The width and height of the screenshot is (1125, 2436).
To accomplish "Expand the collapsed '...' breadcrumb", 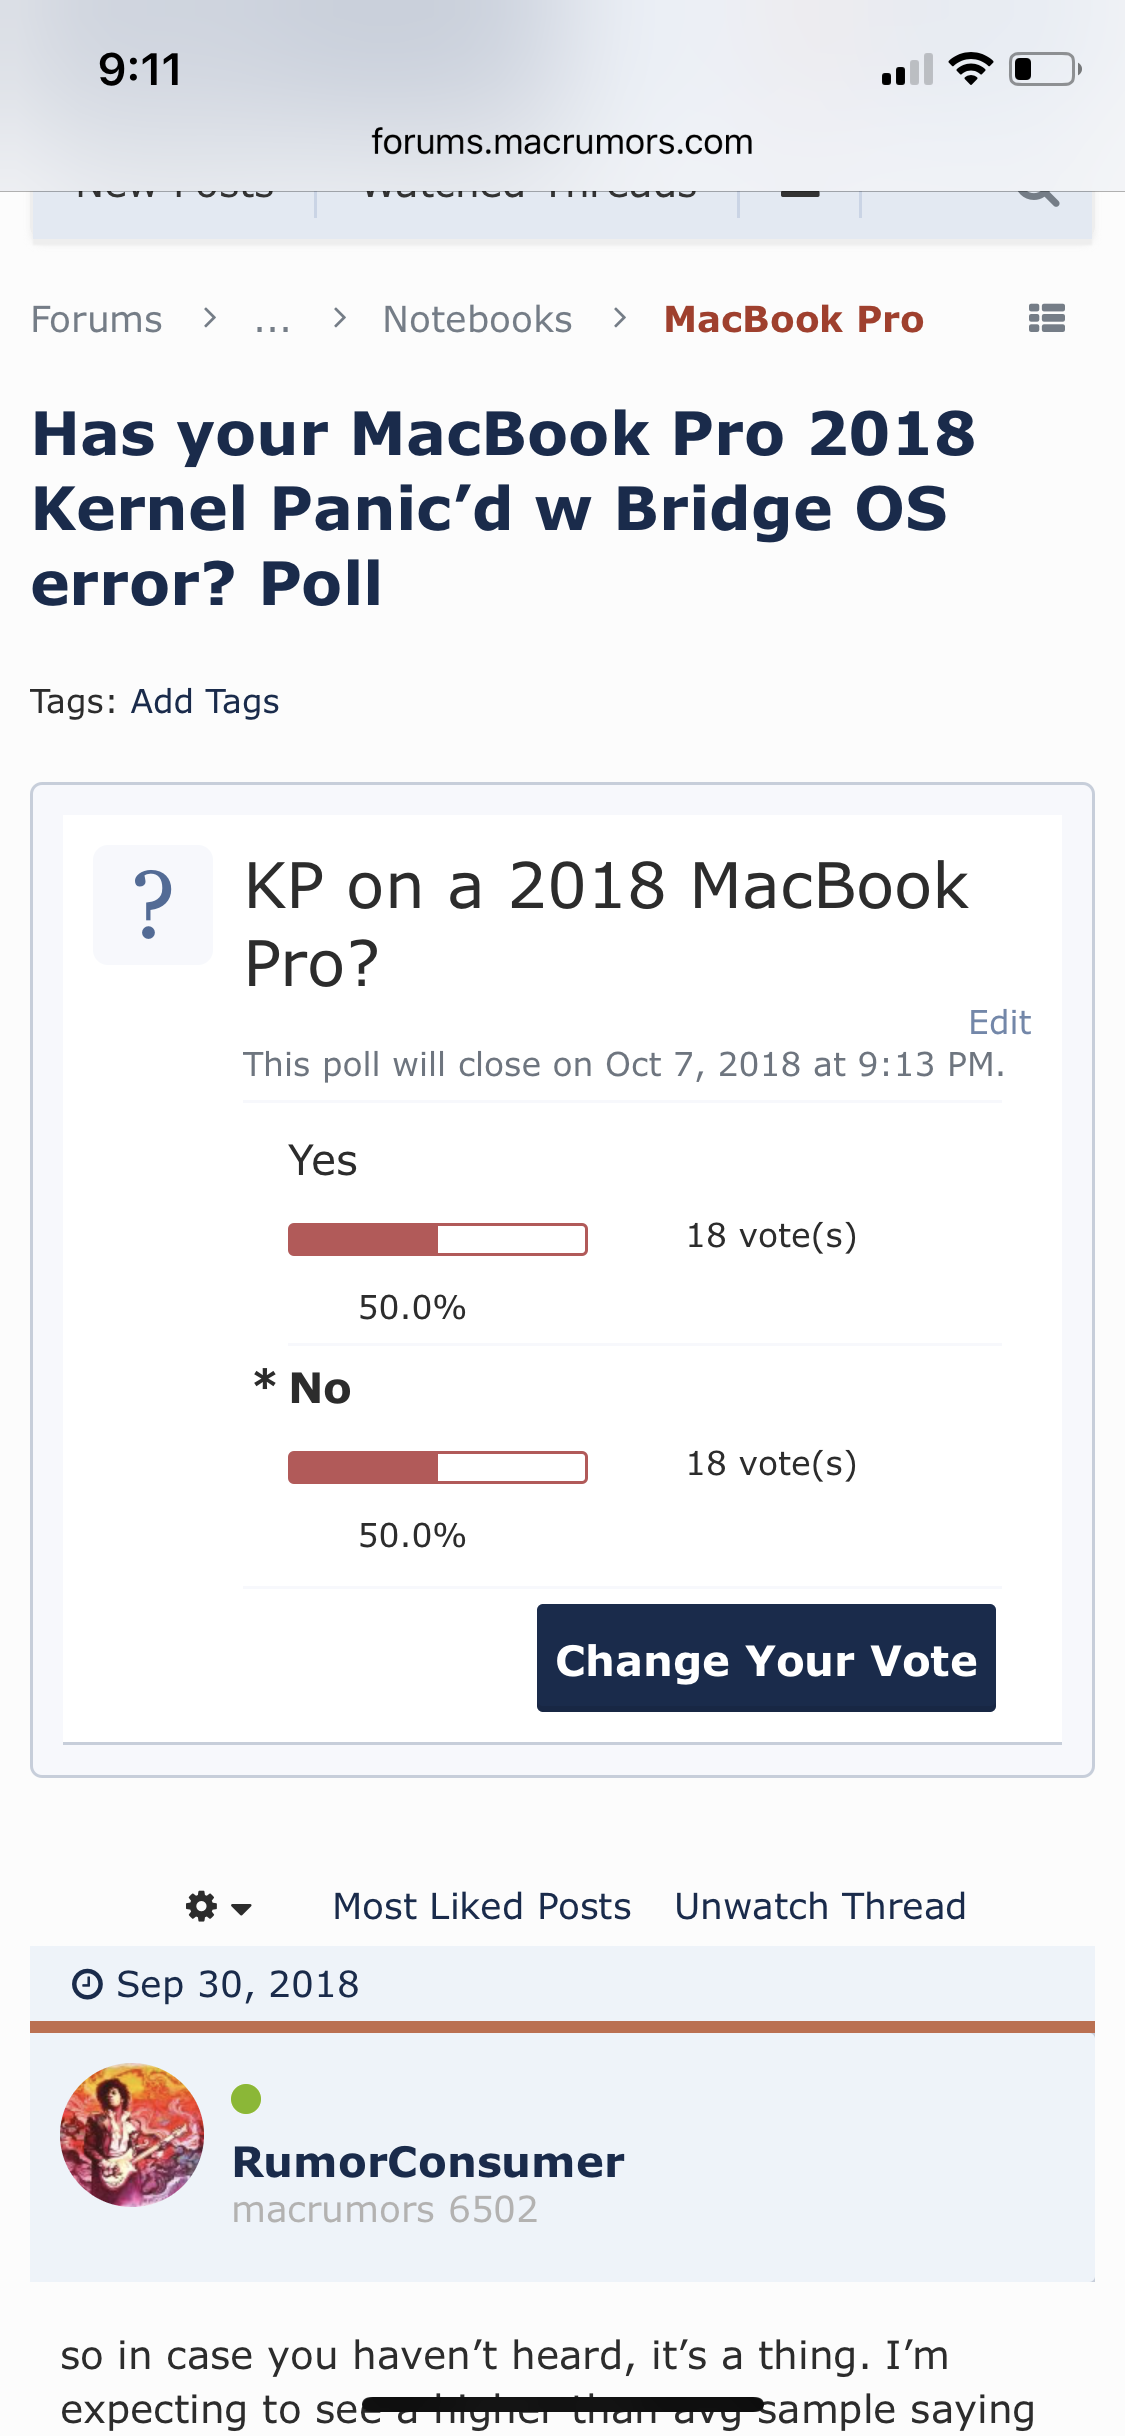I will coord(272,320).
